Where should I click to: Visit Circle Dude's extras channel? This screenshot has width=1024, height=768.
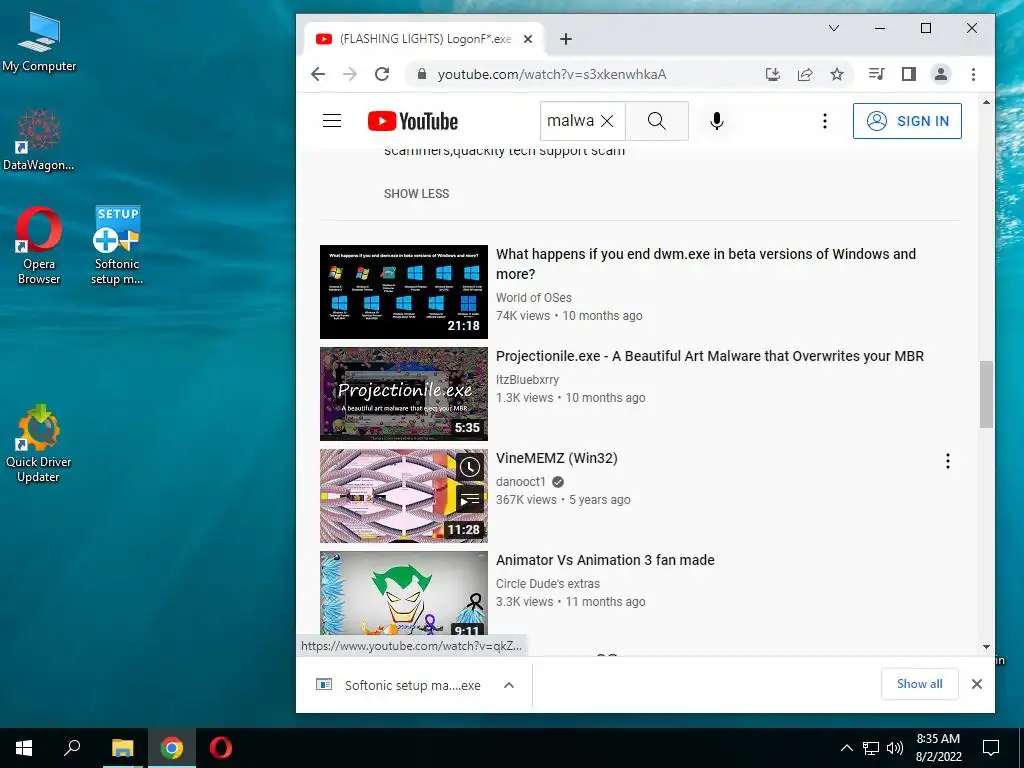(x=547, y=583)
